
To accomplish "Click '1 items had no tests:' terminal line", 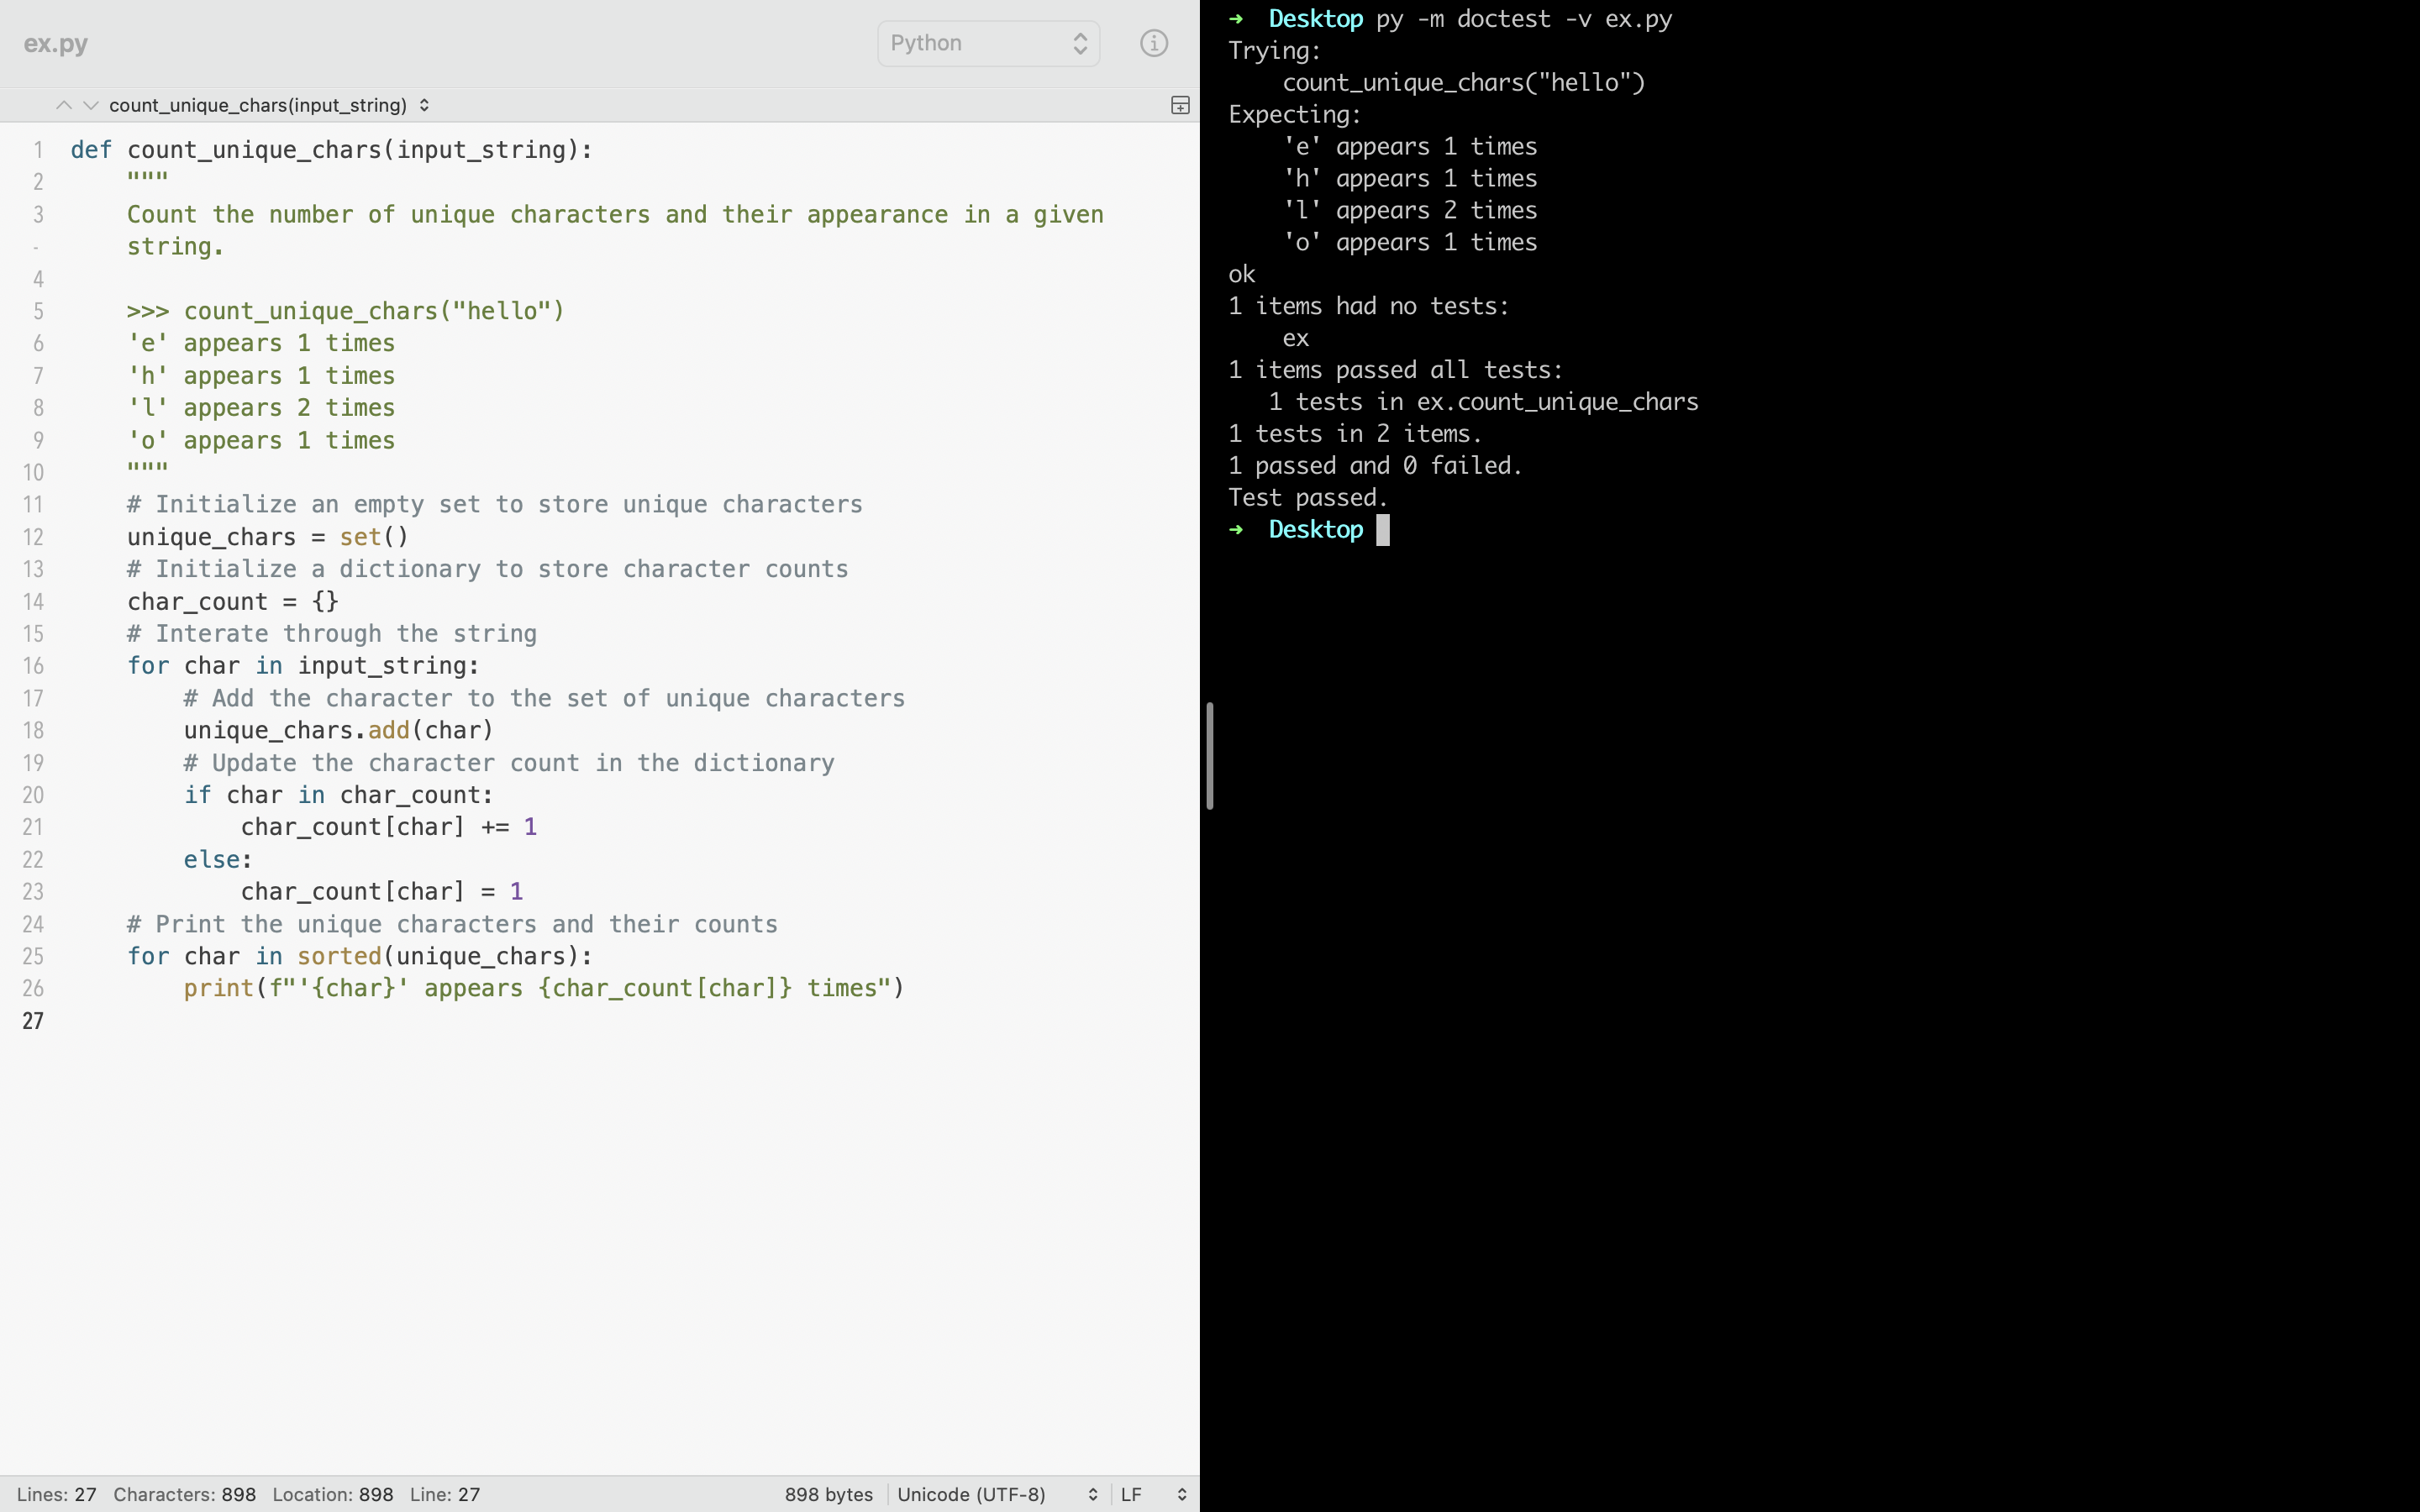I will [1369, 306].
